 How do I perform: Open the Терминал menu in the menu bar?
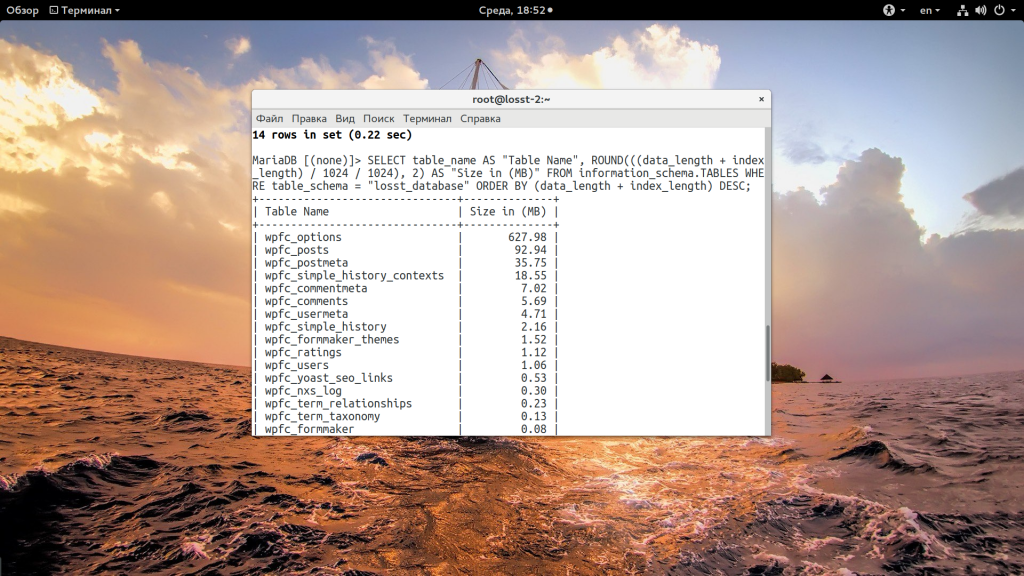[x=427, y=118]
